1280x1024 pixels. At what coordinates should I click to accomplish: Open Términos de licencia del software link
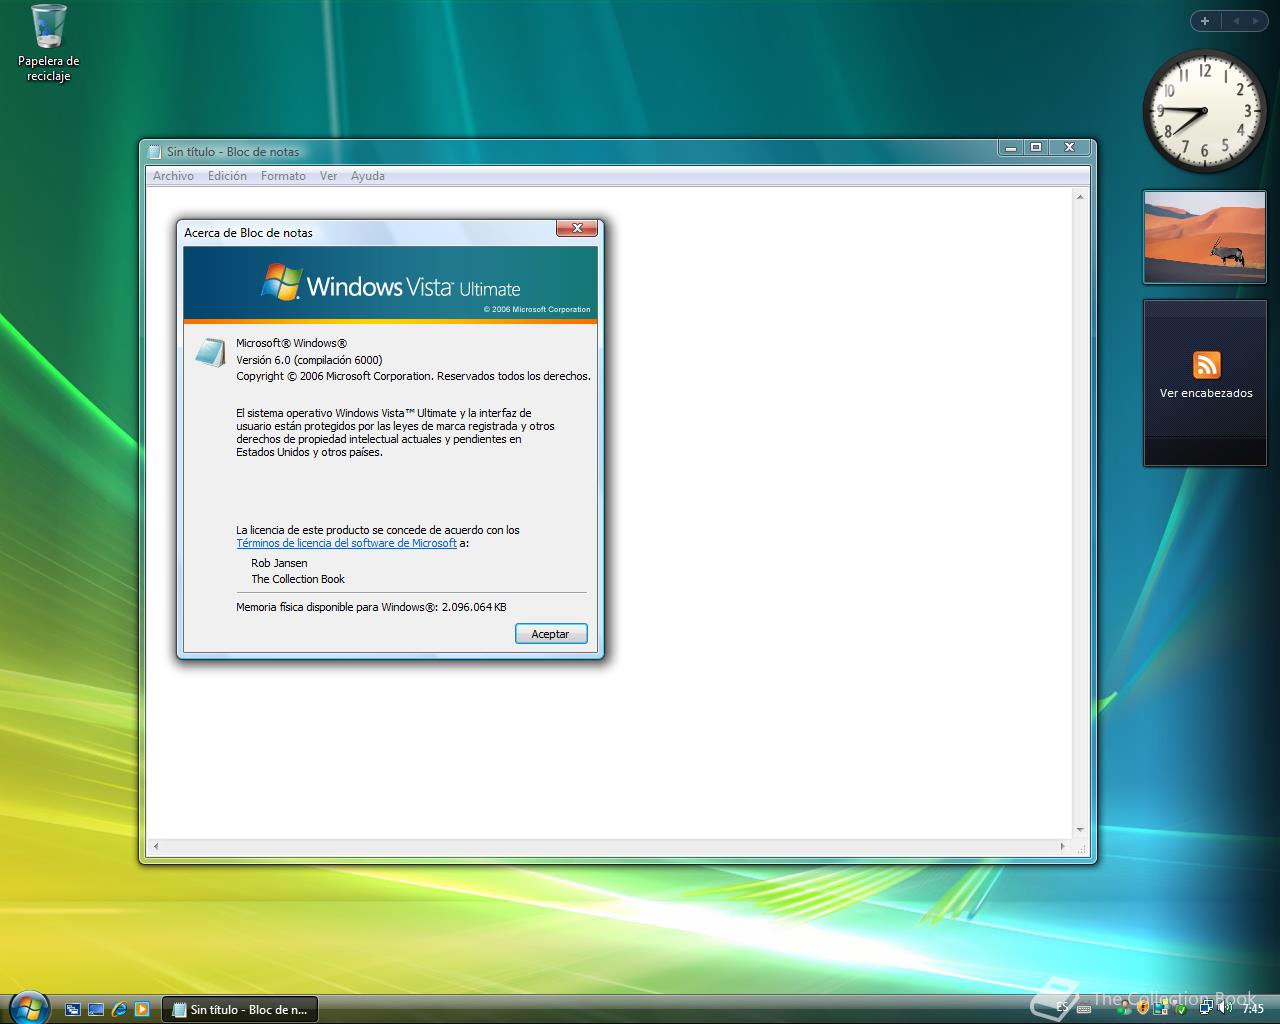click(x=346, y=543)
